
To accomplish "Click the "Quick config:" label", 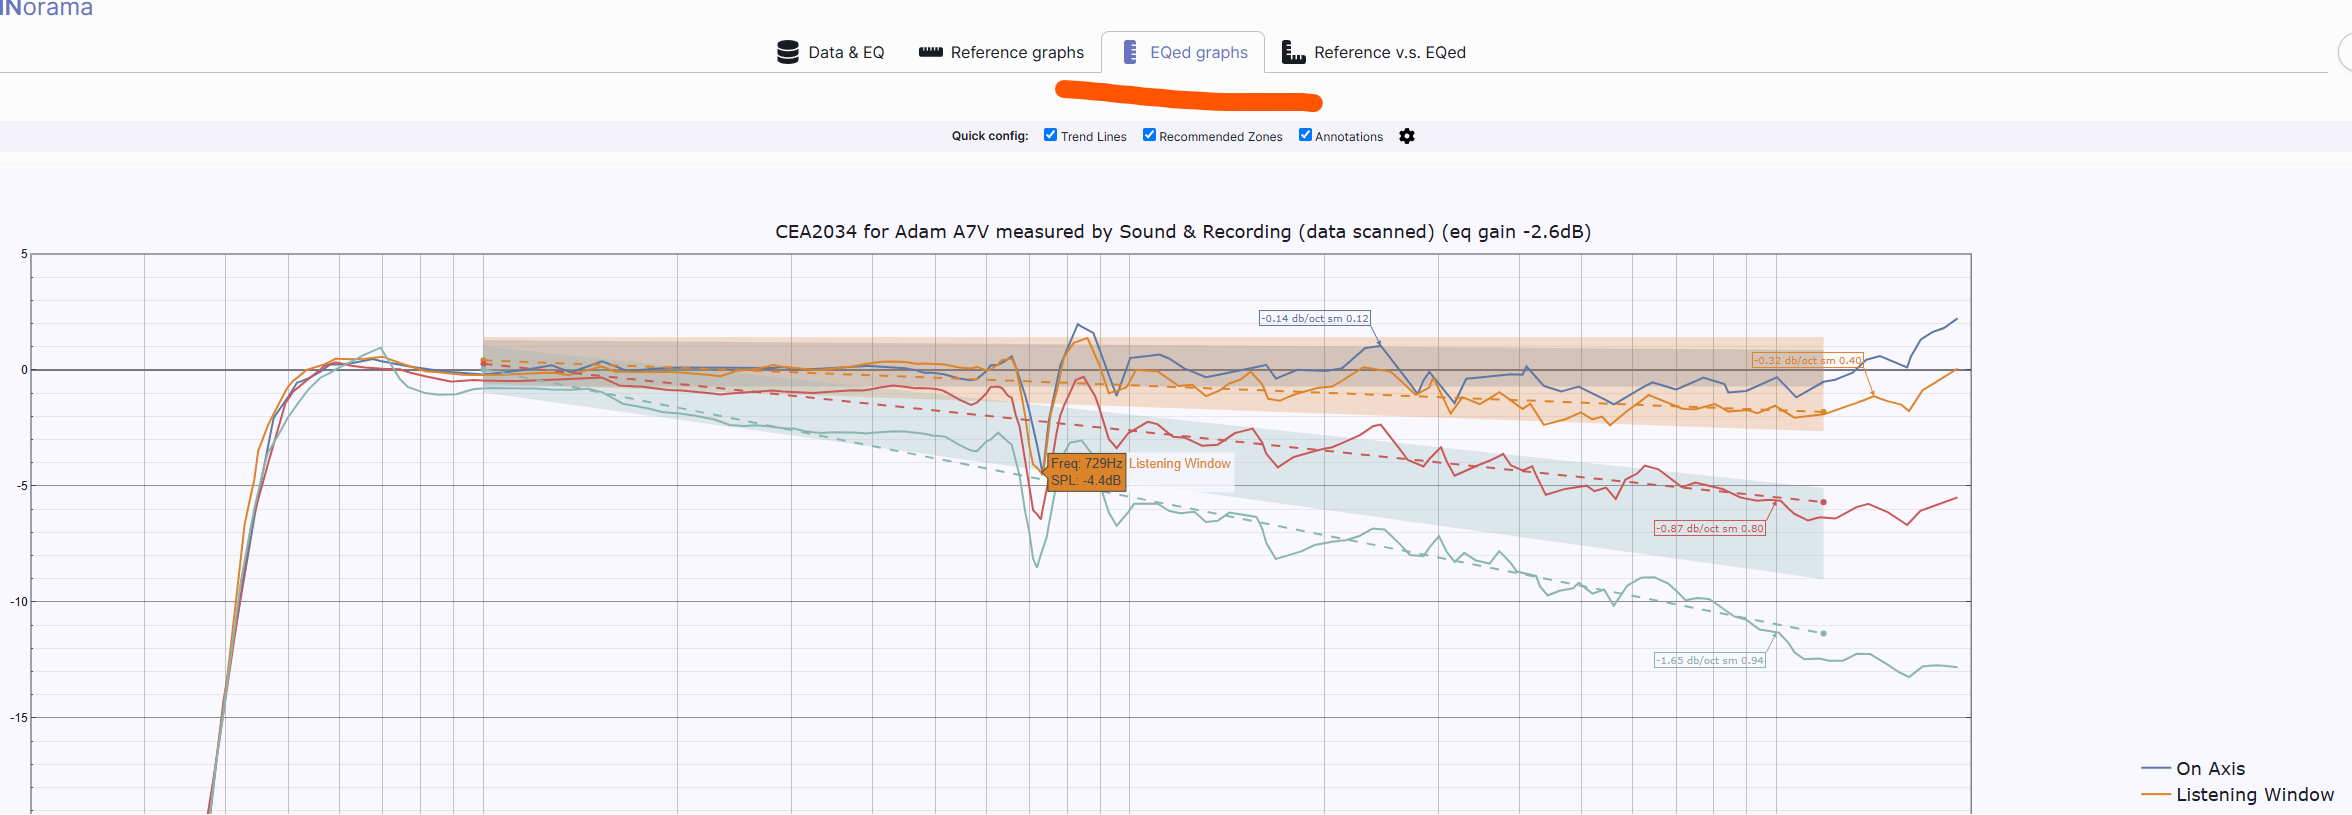I will tap(990, 136).
